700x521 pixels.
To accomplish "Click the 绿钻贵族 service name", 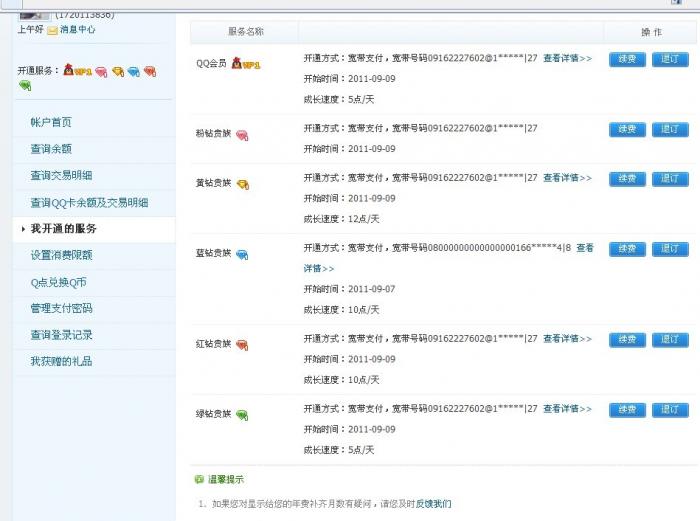I will (214, 414).
